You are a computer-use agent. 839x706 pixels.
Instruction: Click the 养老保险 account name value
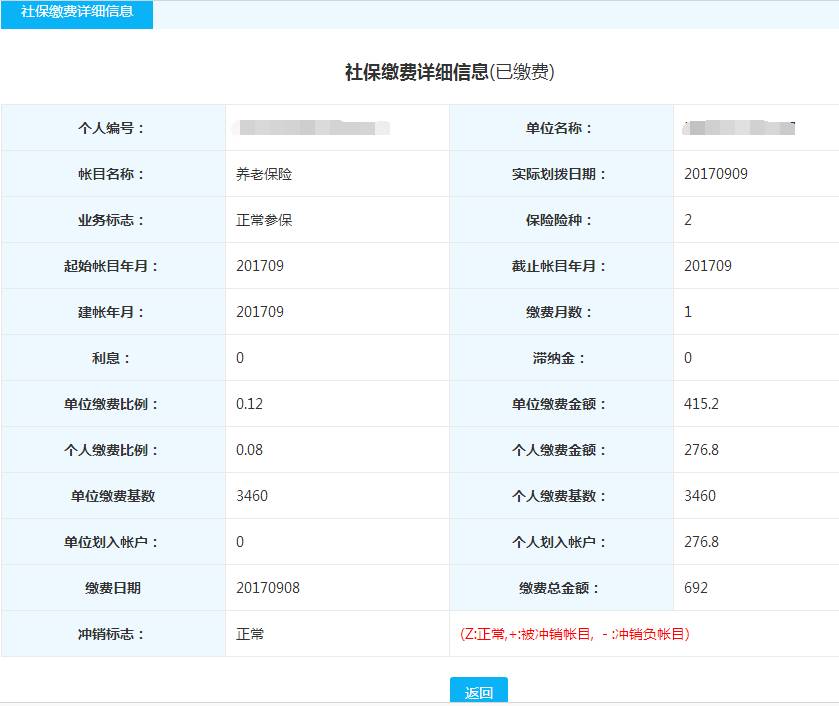click(x=264, y=174)
